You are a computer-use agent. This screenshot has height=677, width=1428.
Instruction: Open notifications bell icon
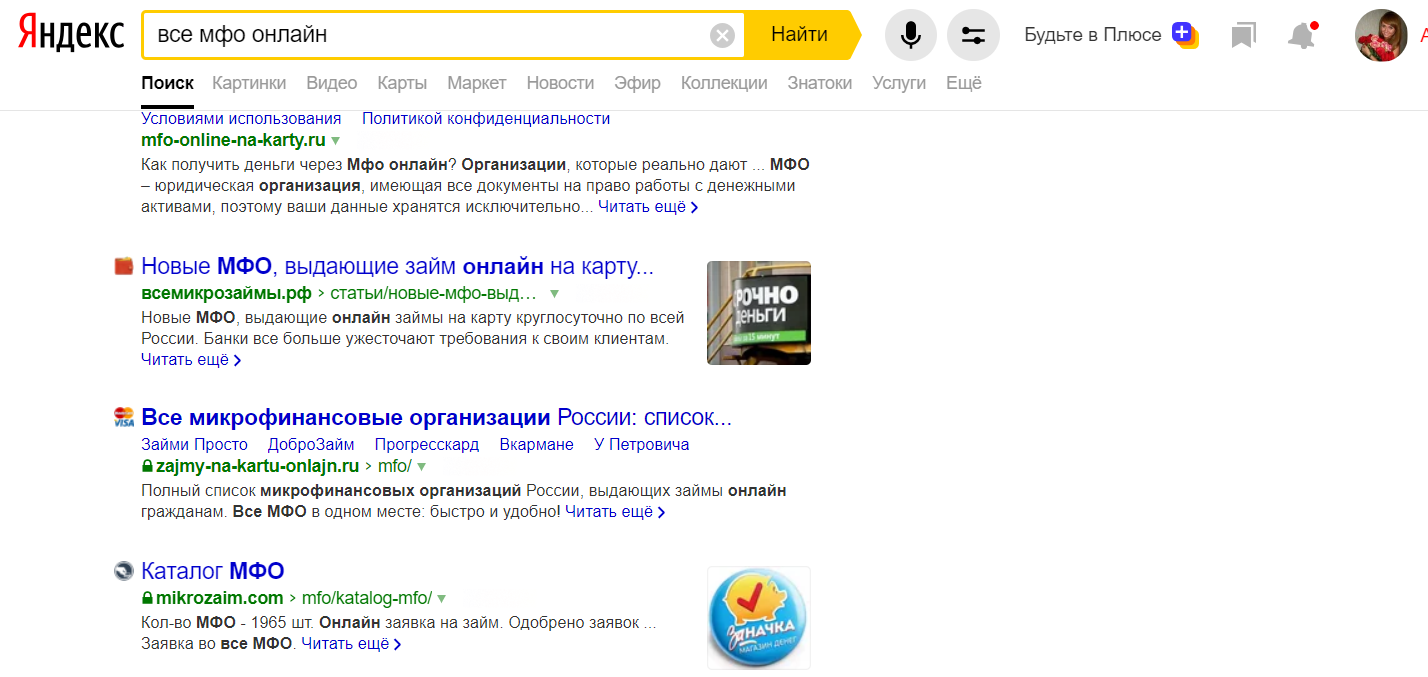pyautogui.click(x=1301, y=35)
